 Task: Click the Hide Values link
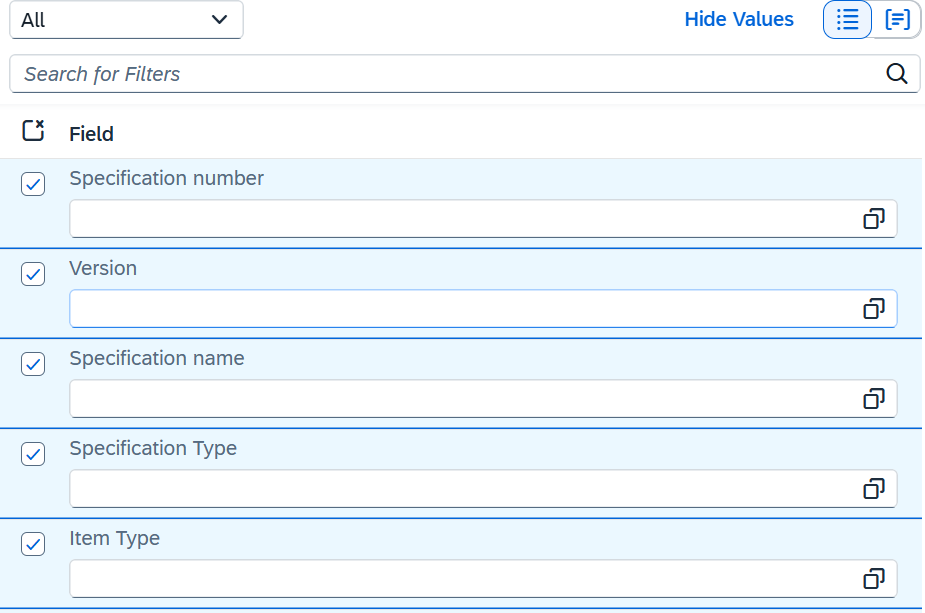[738, 20]
